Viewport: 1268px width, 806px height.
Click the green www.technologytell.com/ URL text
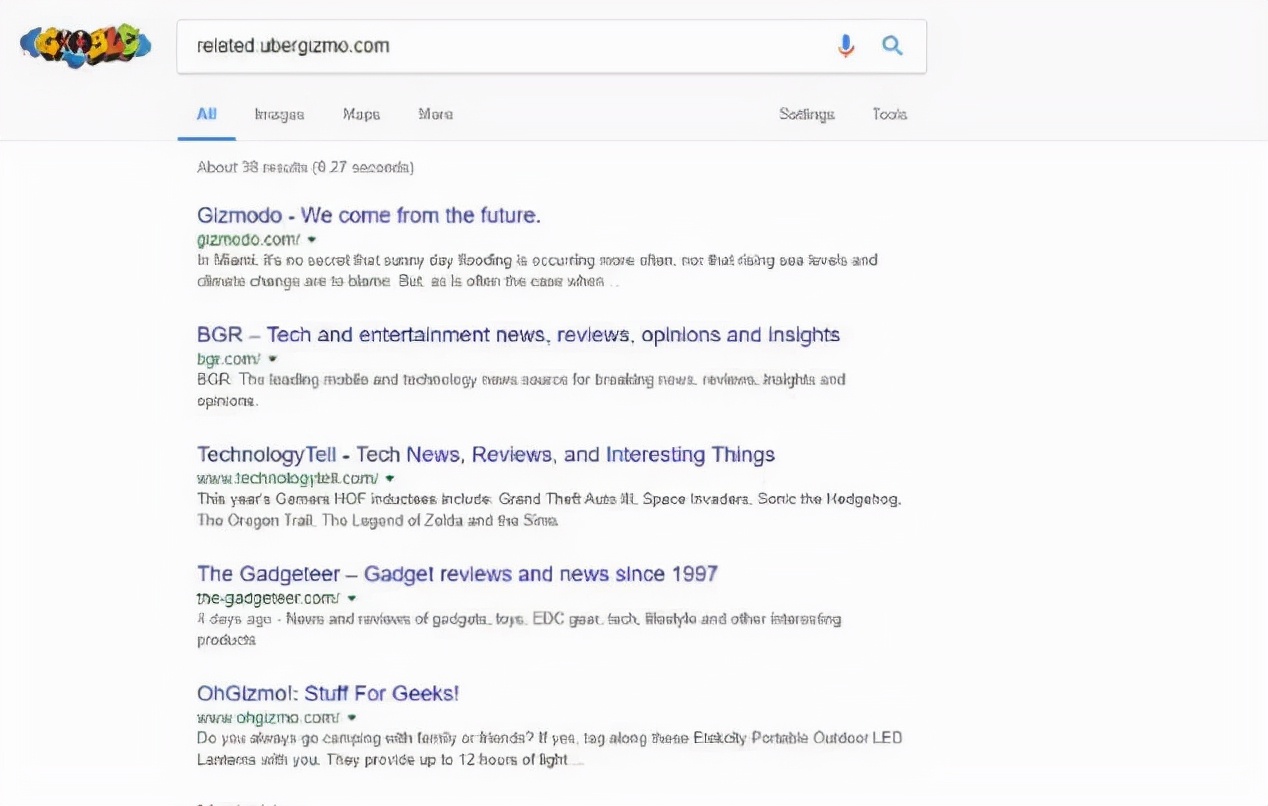(x=288, y=479)
